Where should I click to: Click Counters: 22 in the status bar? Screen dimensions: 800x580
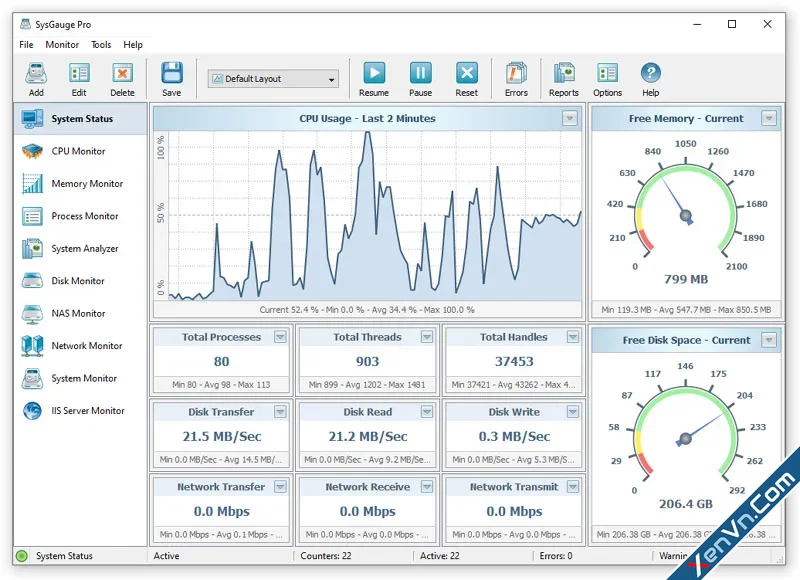(x=326, y=556)
